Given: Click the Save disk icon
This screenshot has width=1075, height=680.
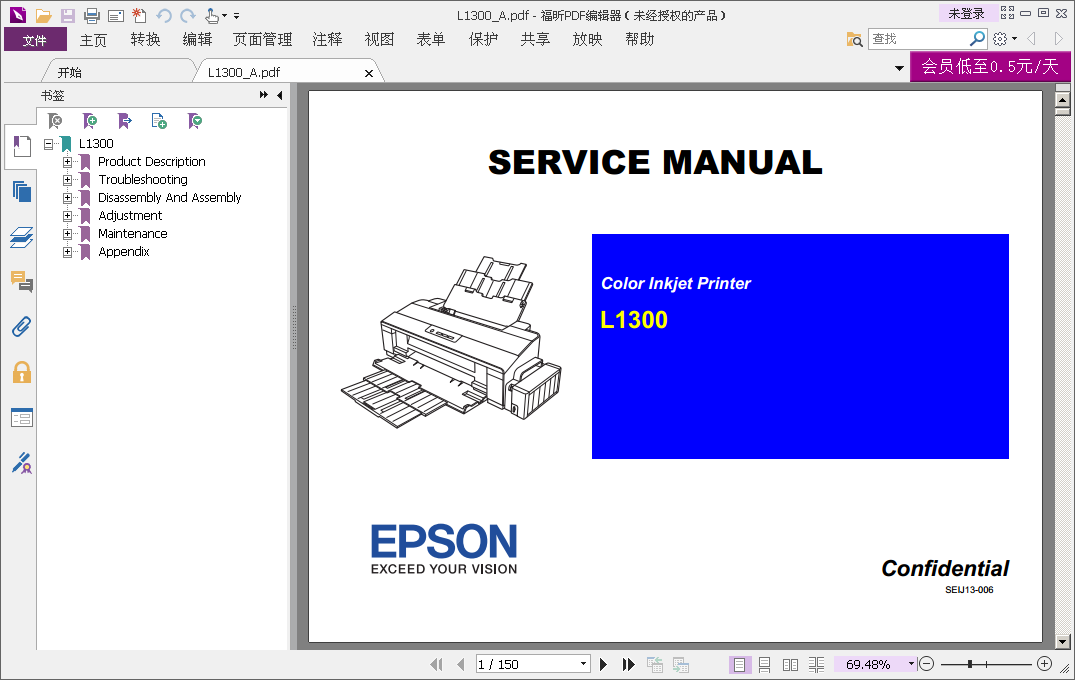Looking at the screenshot, I should tap(67, 15).
